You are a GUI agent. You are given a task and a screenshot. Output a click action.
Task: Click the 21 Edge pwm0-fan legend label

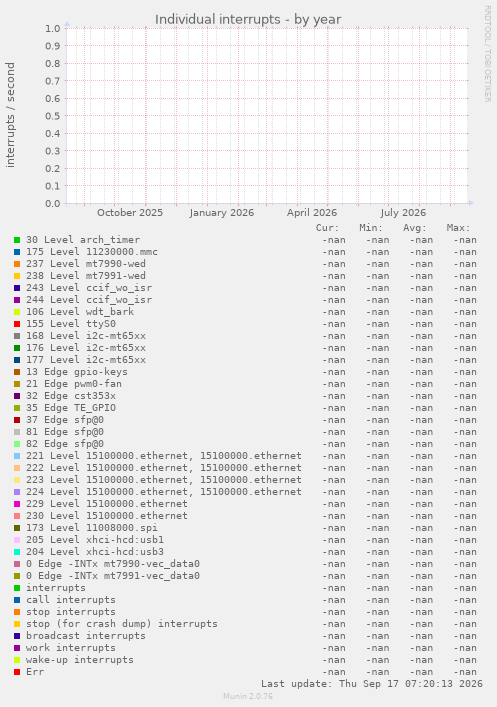click(x=74, y=384)
